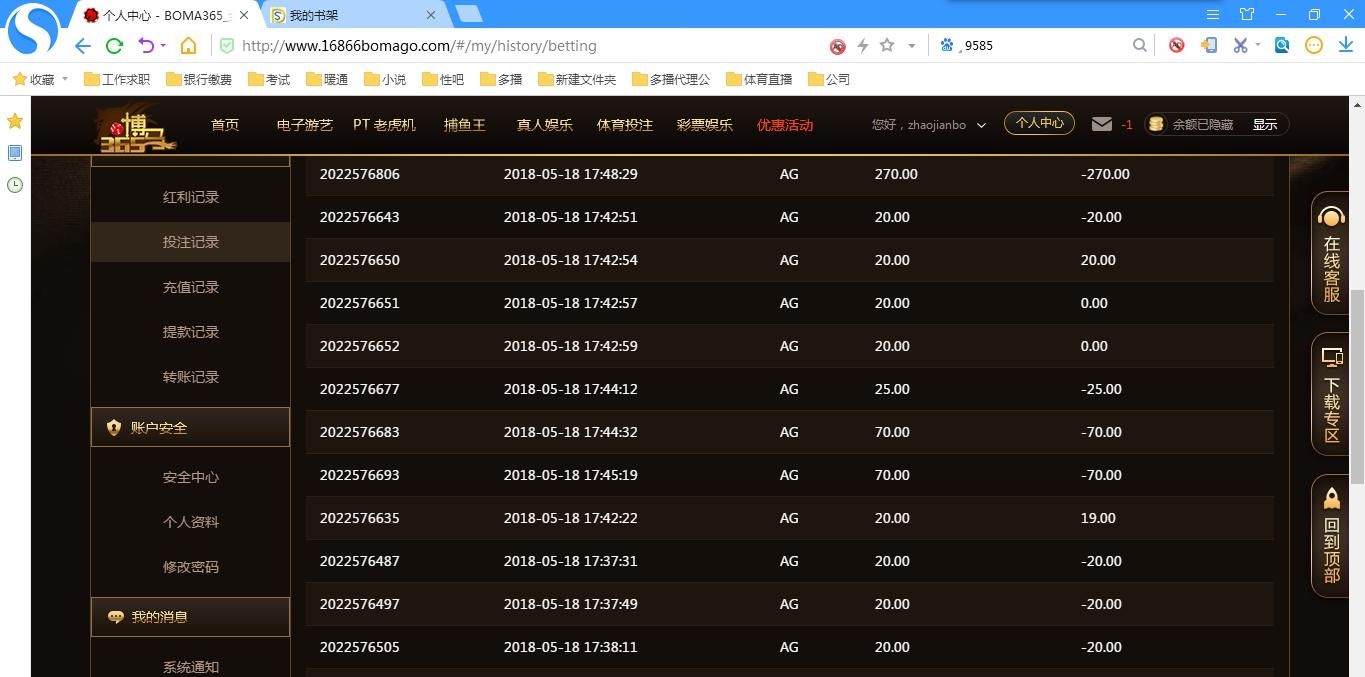Image resolution: width=1365 pixels, height=677 pixels.
Task: Click the purple undo-close-tab icon
Action: (x=146, y=46)
